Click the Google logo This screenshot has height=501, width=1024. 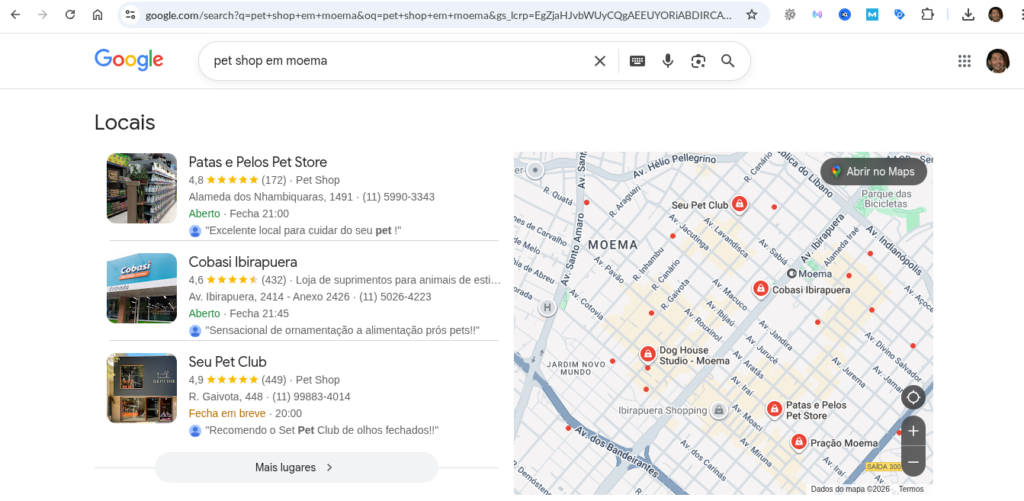tap(129, 60)
